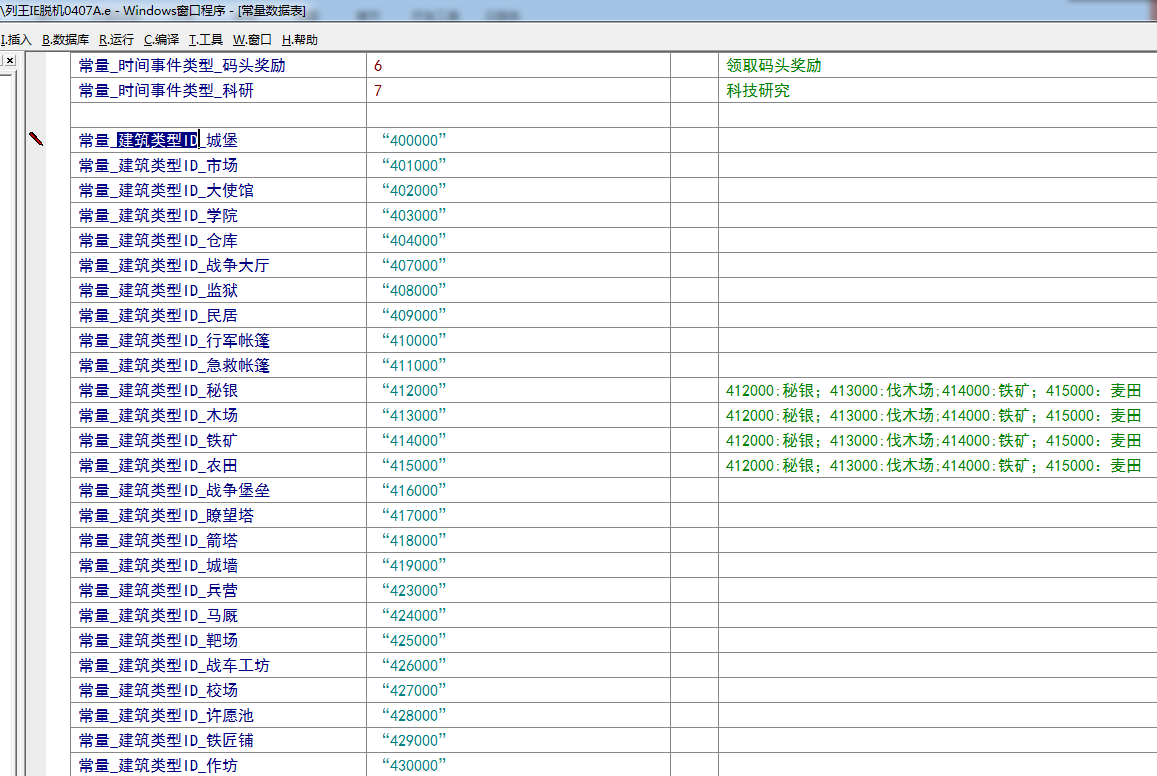
Task: Select the constant 常量_建筑类型ID_铁匠铺
Action: point(166,740)
